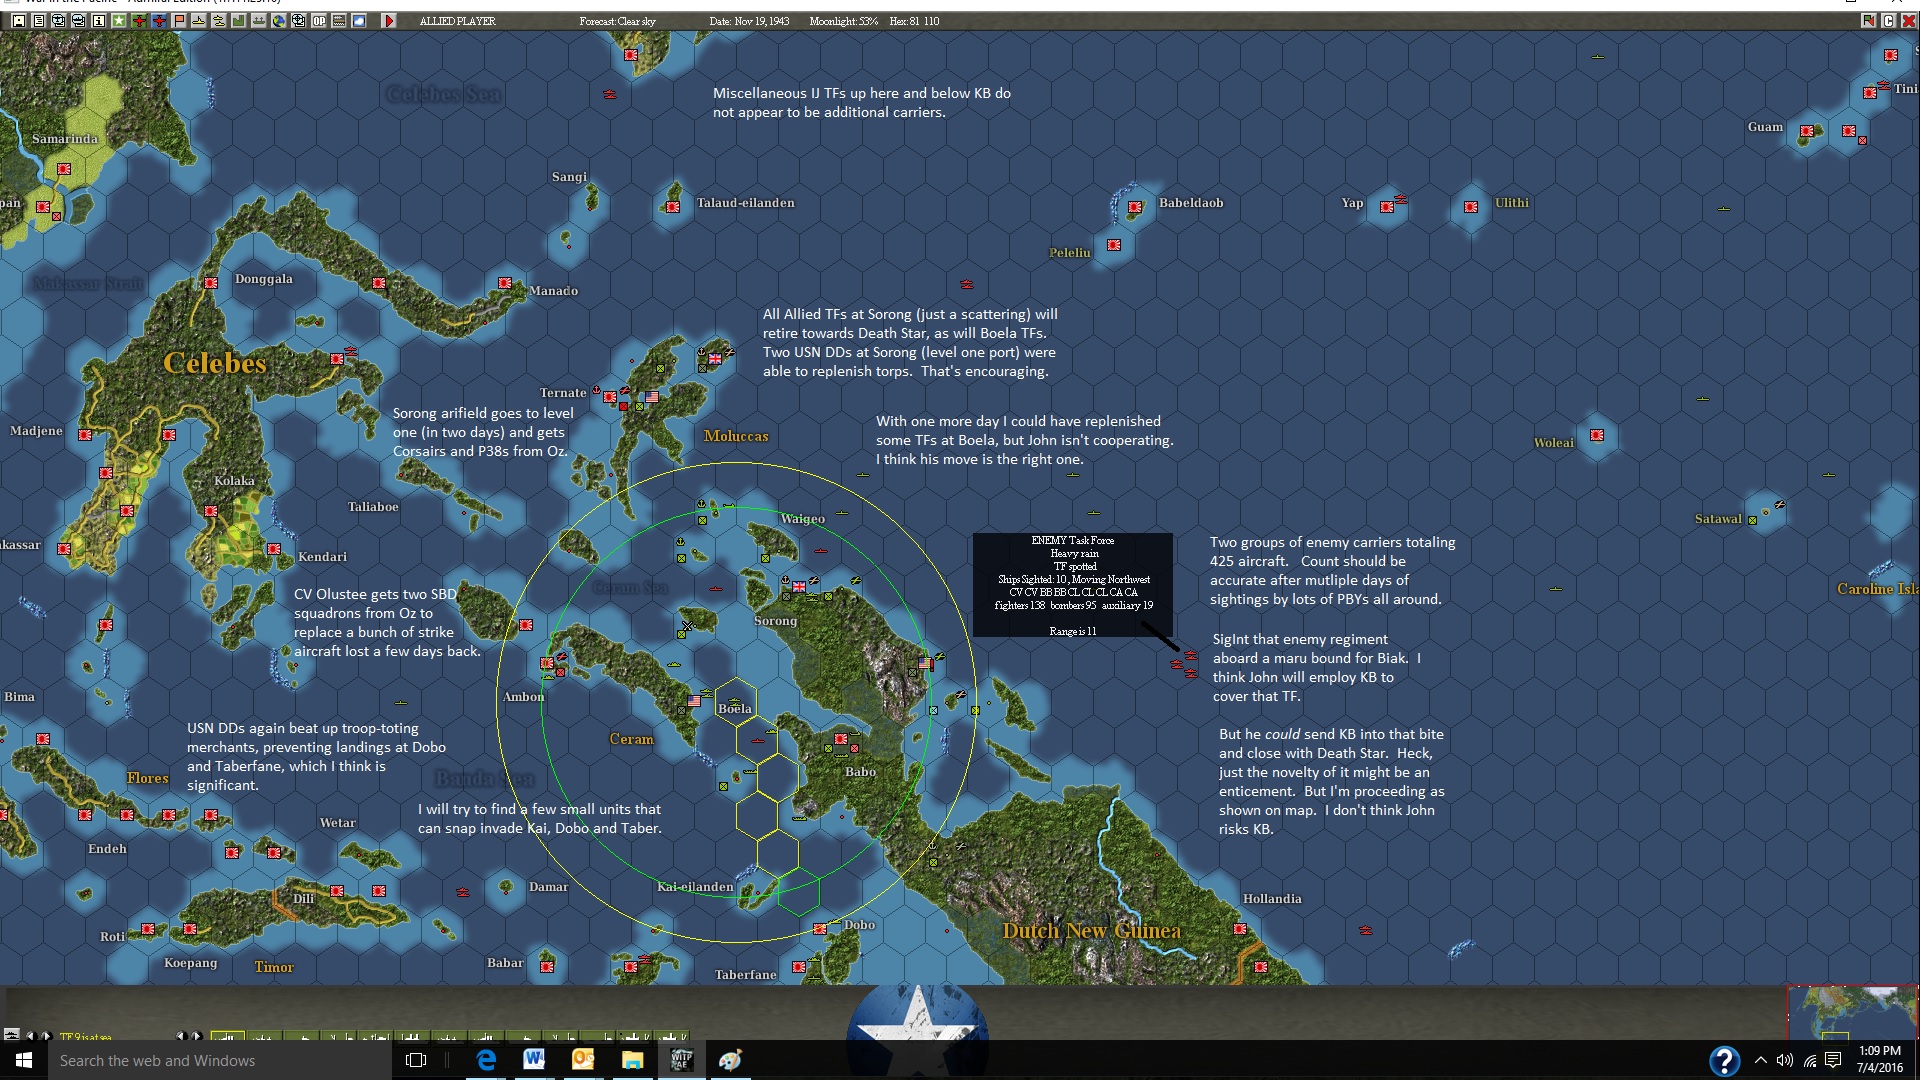Select the Japanese base flag at Donggala

coord(211,283)
